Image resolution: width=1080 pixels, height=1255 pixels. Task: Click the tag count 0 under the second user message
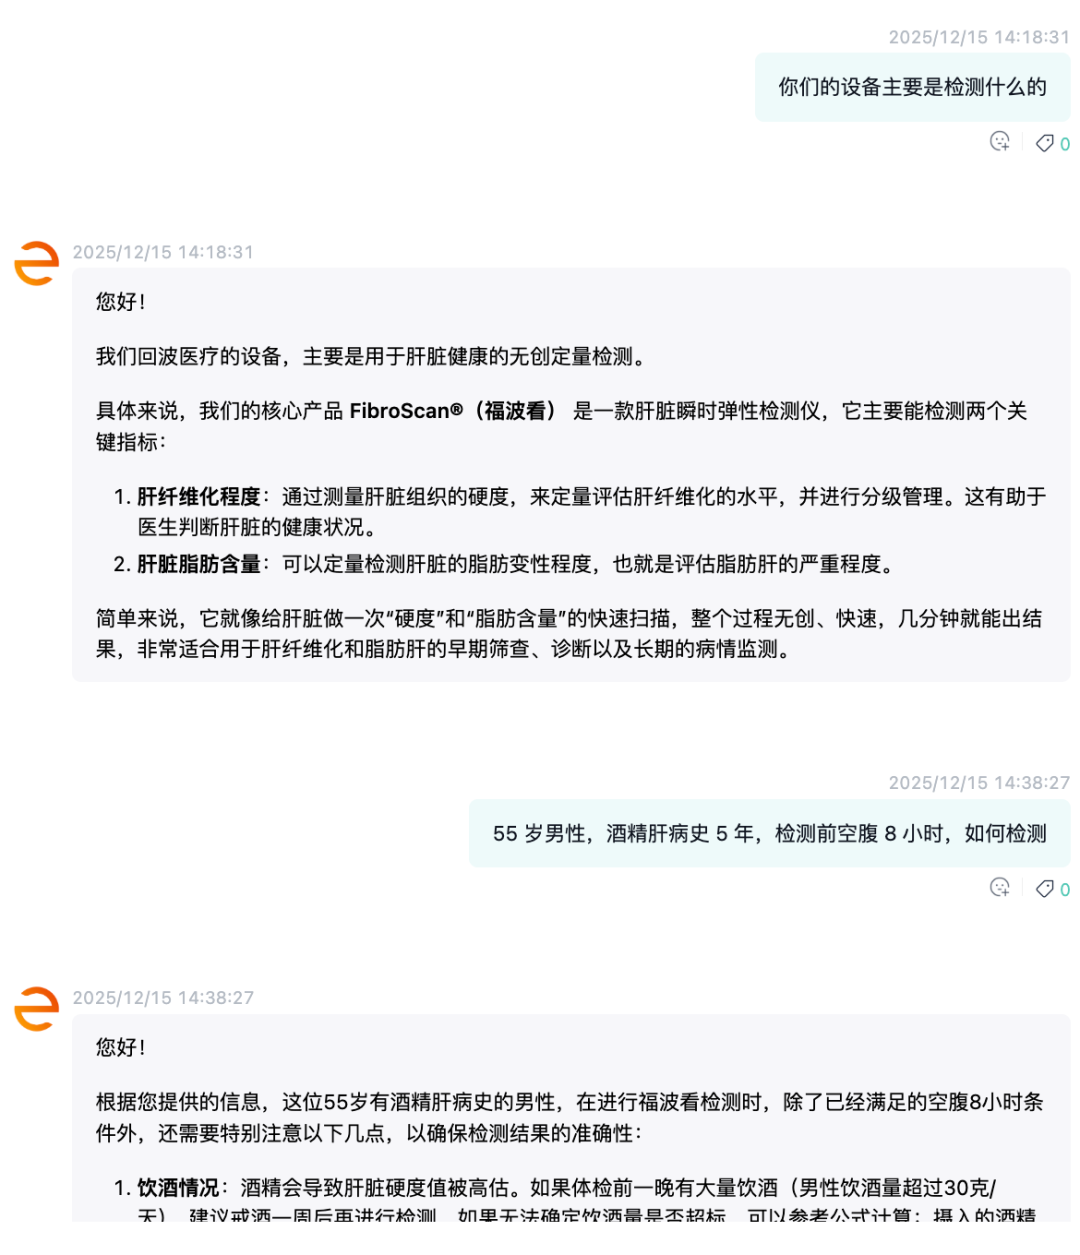click(x=1065, y=890)
